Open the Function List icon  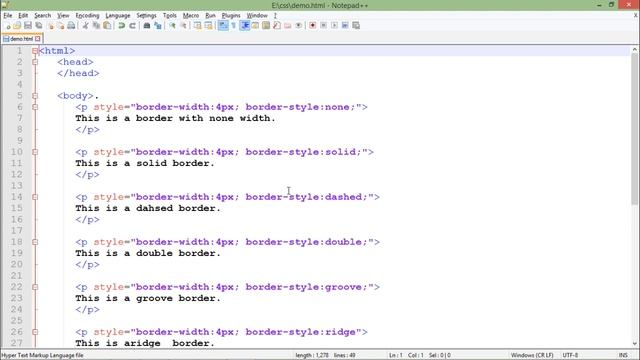277,25
